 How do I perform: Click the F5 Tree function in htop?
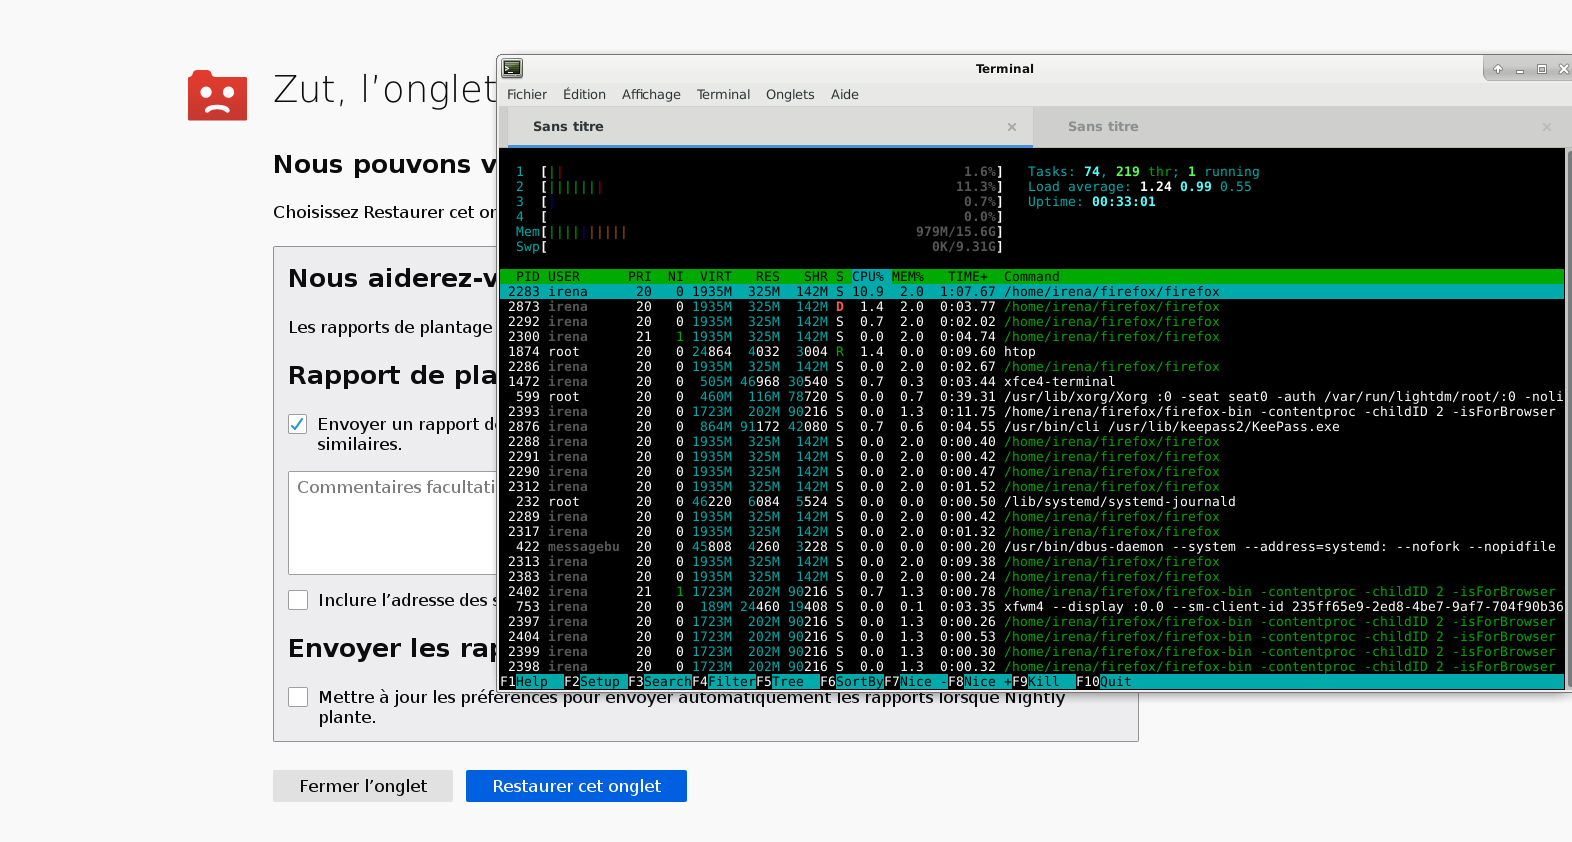point(788,682)
